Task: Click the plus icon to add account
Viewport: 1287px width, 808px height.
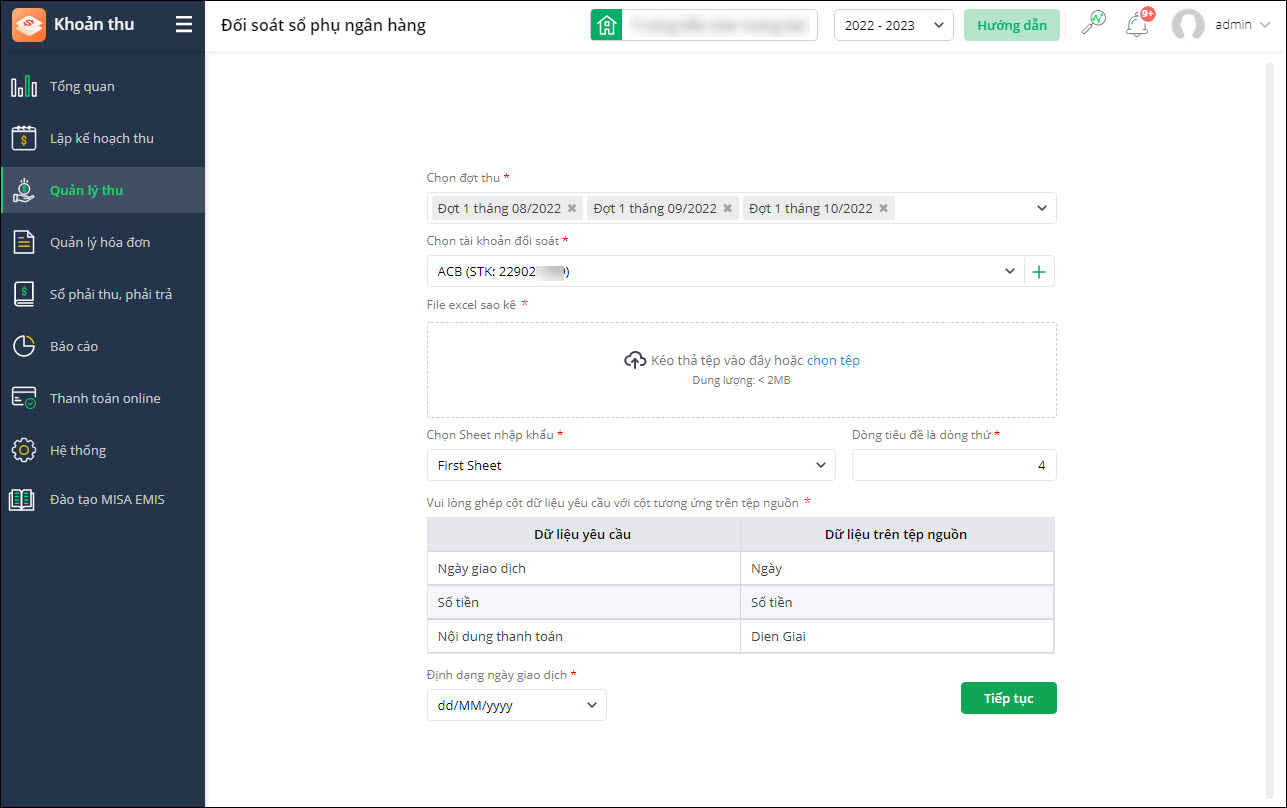Action: coord(1040,271)
